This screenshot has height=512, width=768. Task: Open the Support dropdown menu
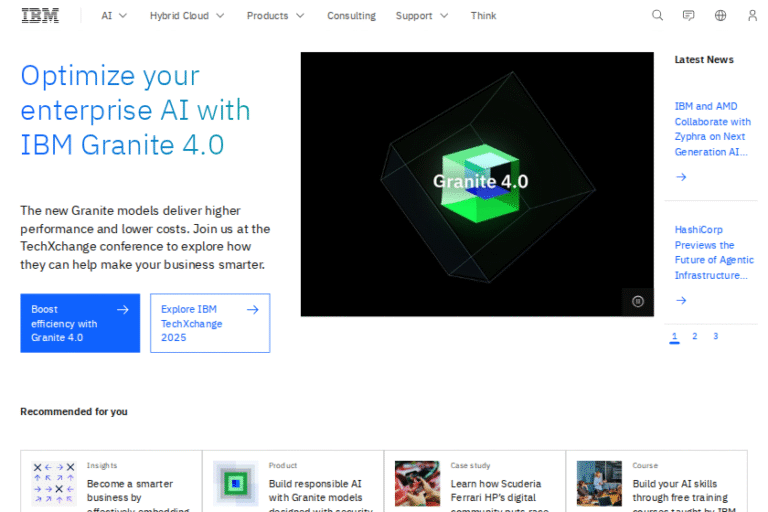tap(421, 16)
